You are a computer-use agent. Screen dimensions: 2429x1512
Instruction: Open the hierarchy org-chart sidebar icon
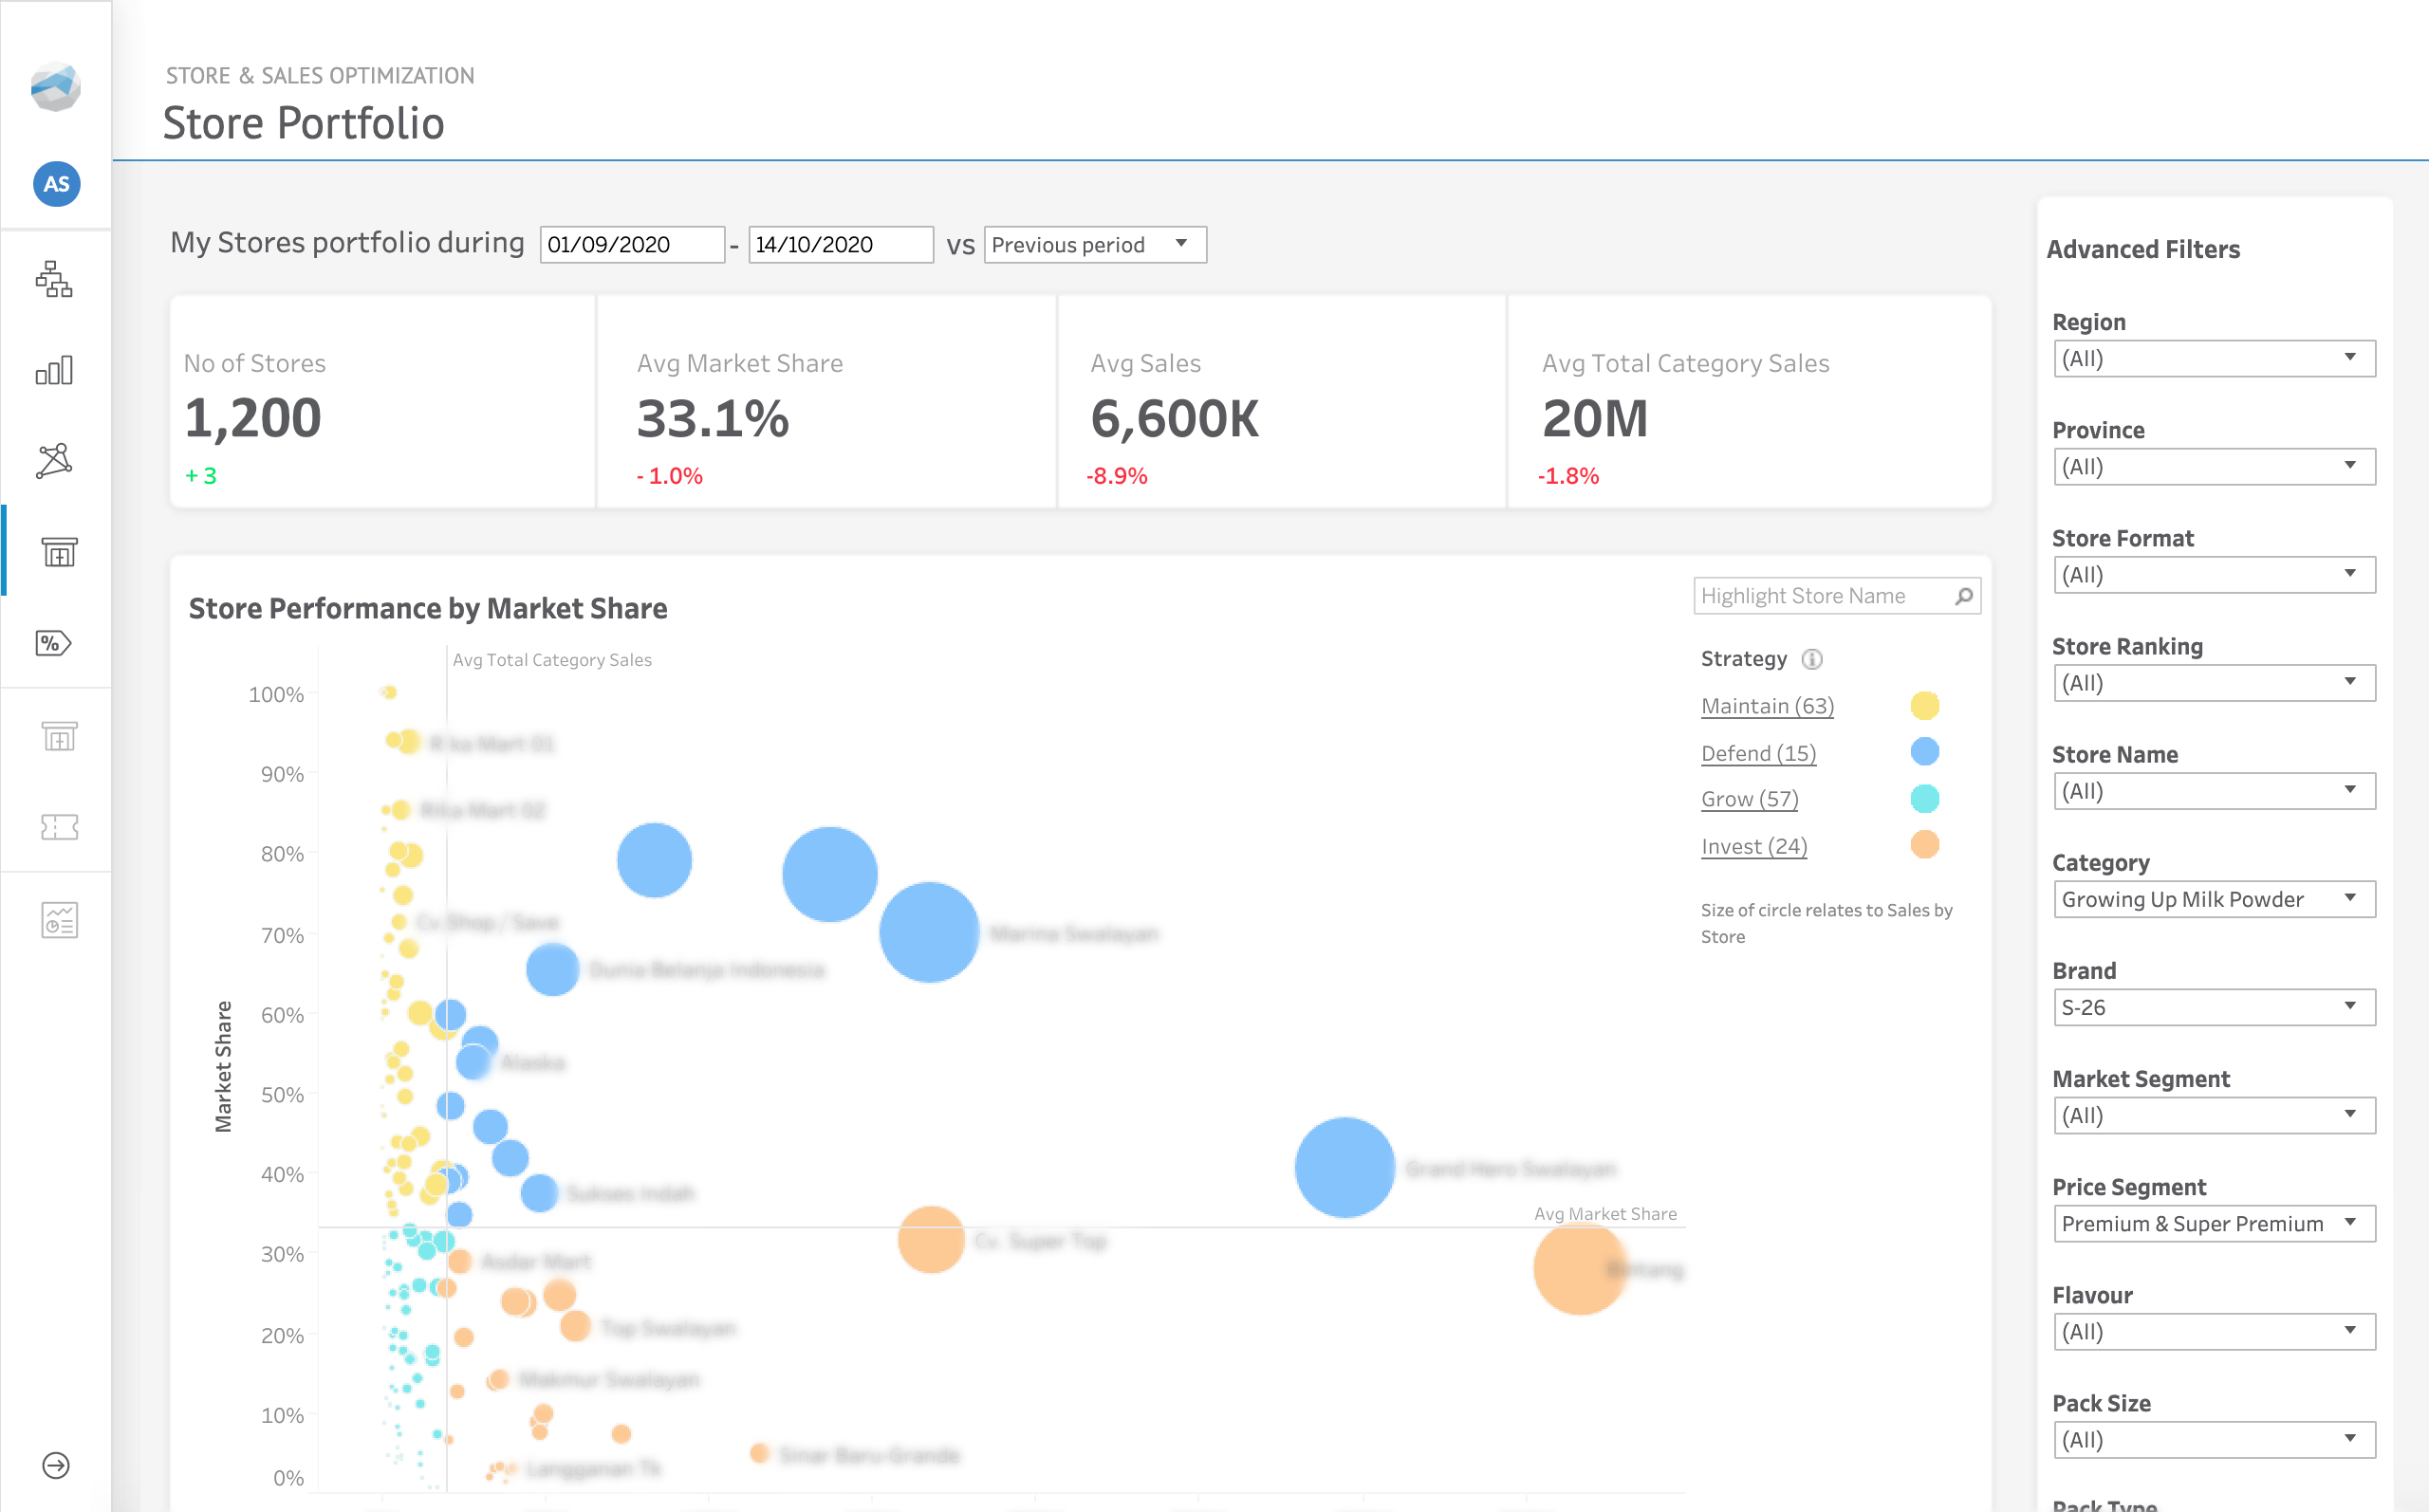(55, 280)
